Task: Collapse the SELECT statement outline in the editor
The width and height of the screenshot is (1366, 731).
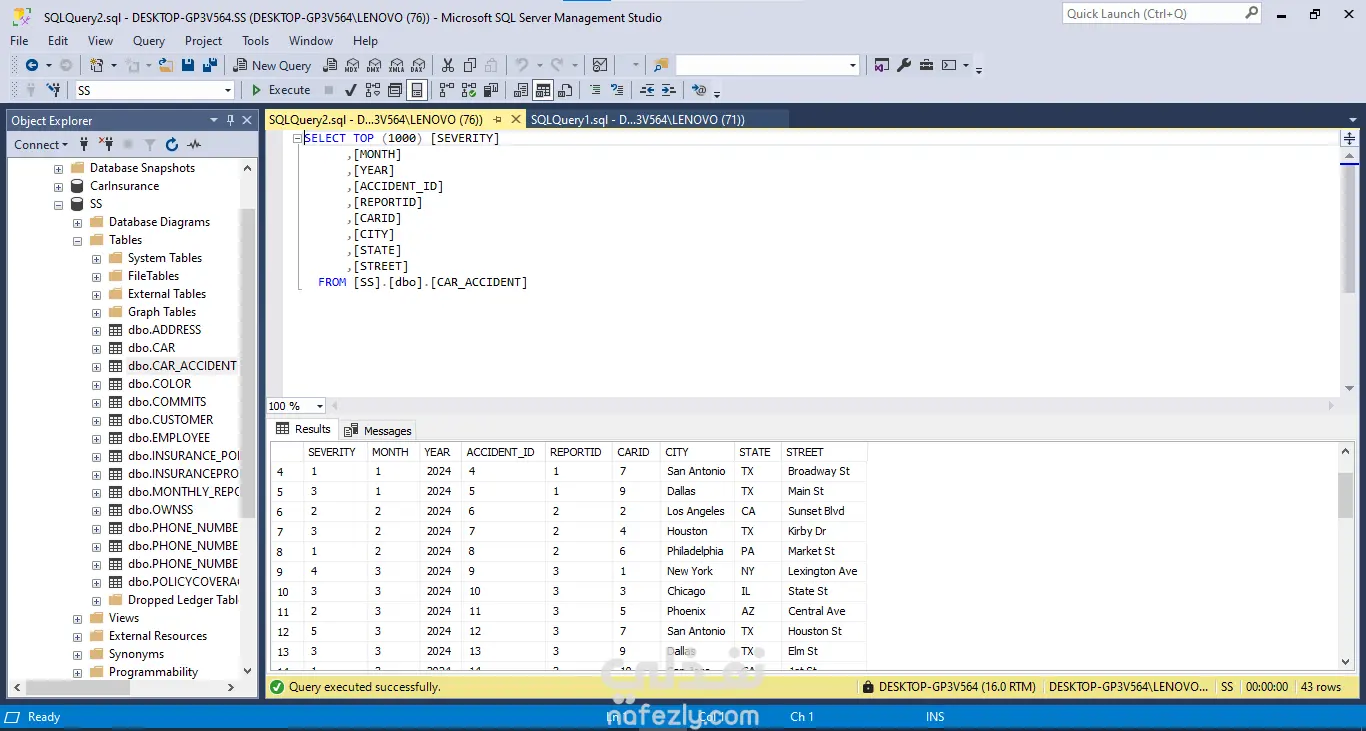Action: click(297, 139)
